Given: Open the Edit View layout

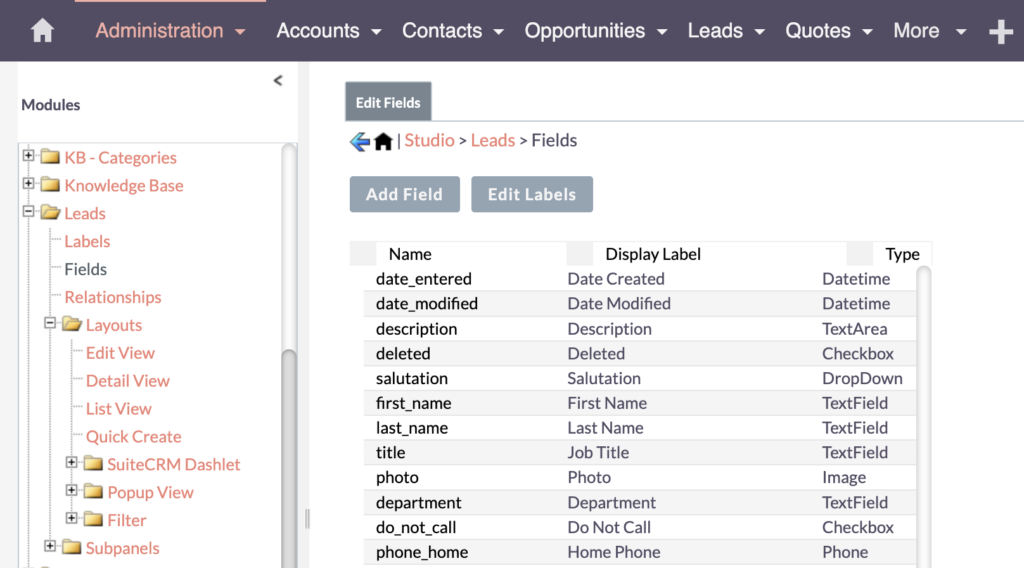Looking at the screenshot, I should point(120,353).
